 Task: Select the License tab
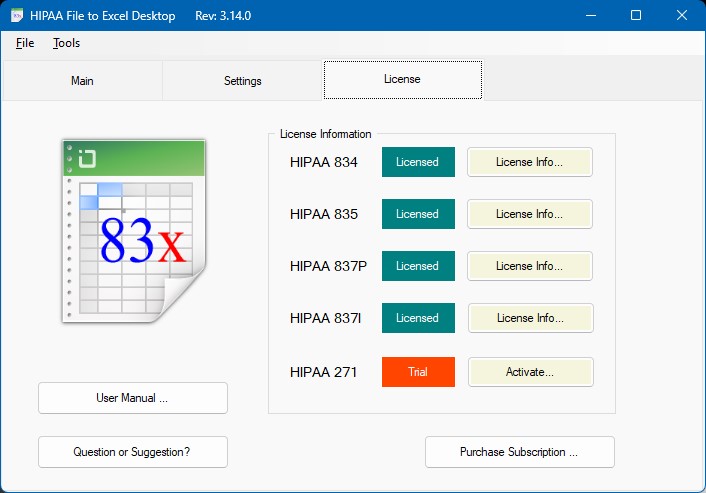[x=403, y=79]
